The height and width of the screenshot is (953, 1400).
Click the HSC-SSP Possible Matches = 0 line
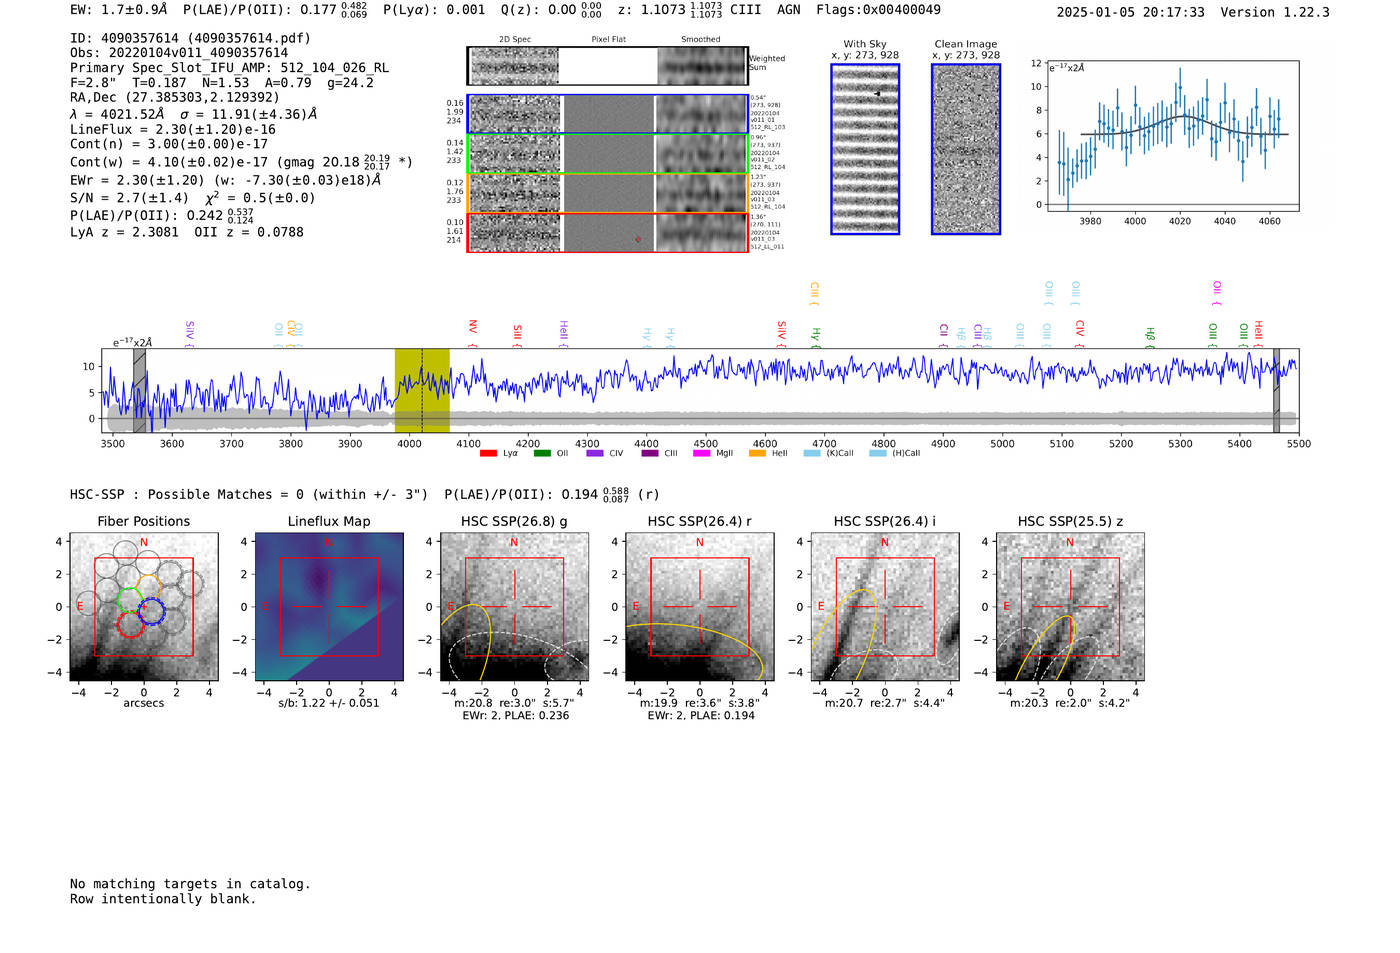click(x=249, y=494)
